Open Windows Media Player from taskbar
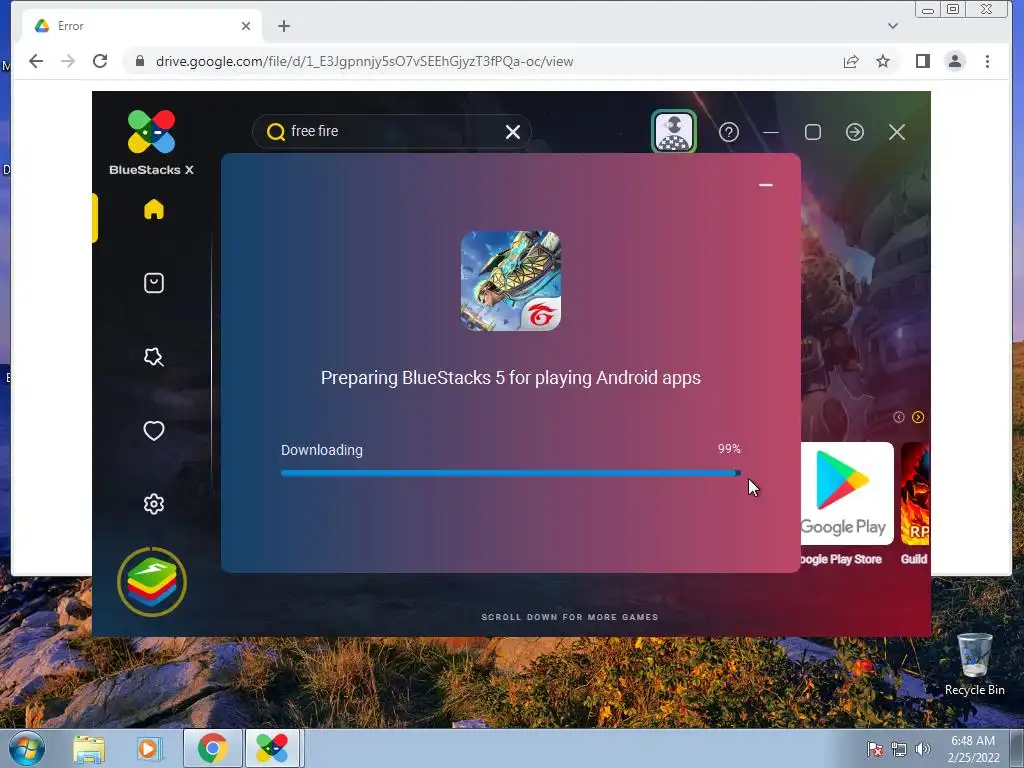The image size is (1024, 768). (150, 748)
